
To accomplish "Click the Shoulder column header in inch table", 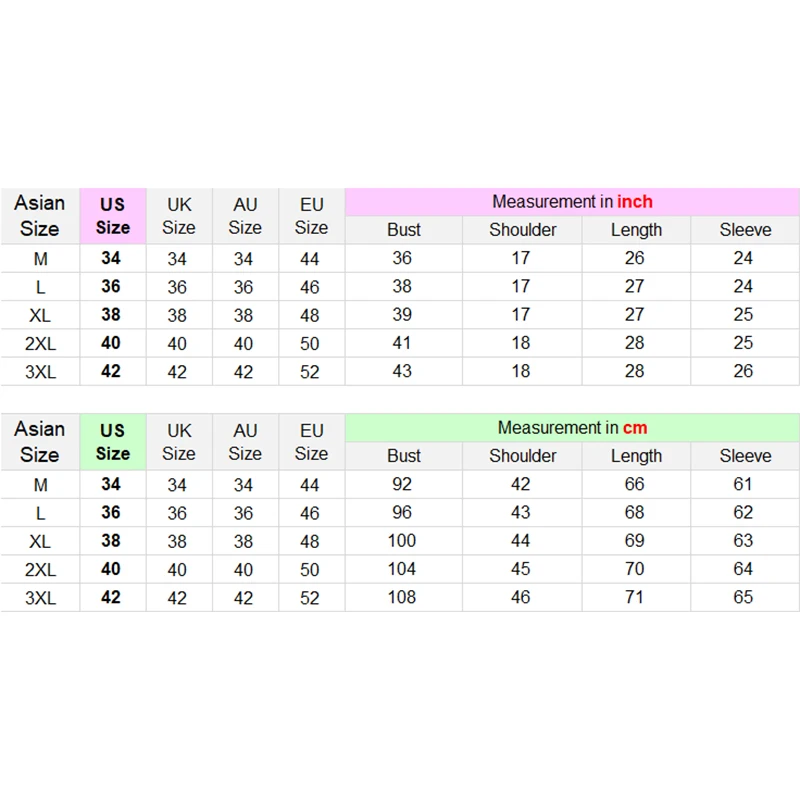I will [522, 230].
